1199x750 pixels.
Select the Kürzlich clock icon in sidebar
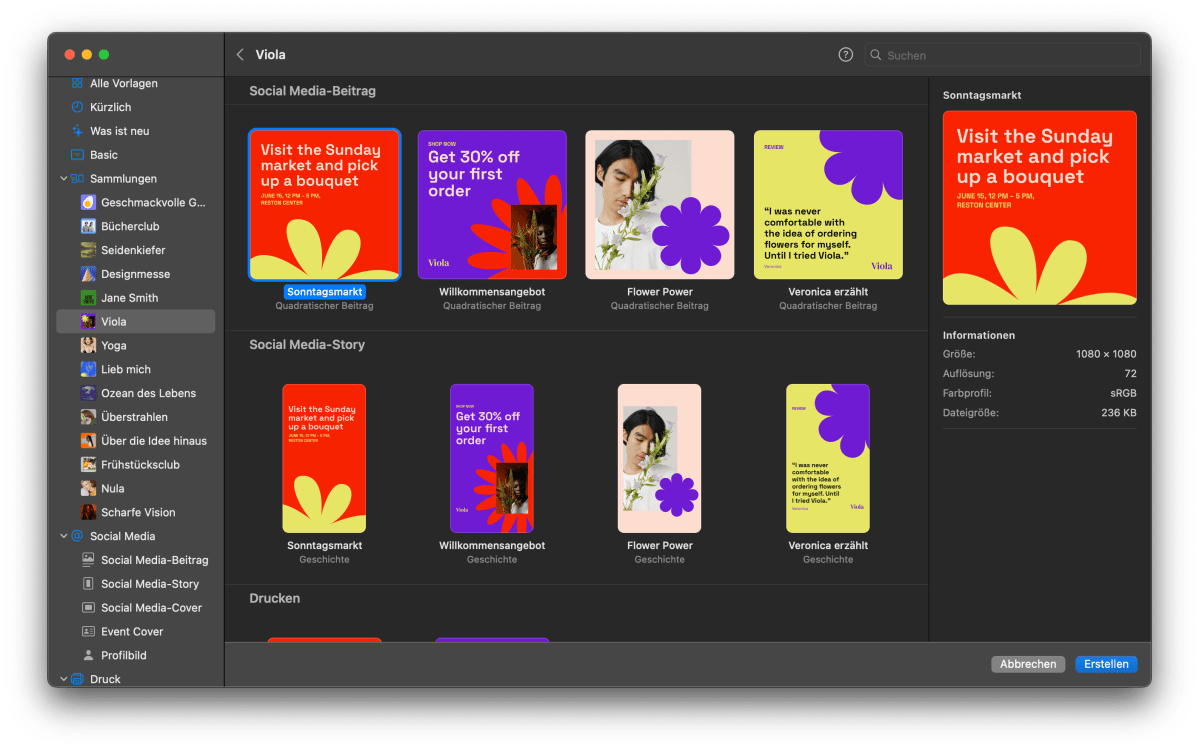(77, 107)
